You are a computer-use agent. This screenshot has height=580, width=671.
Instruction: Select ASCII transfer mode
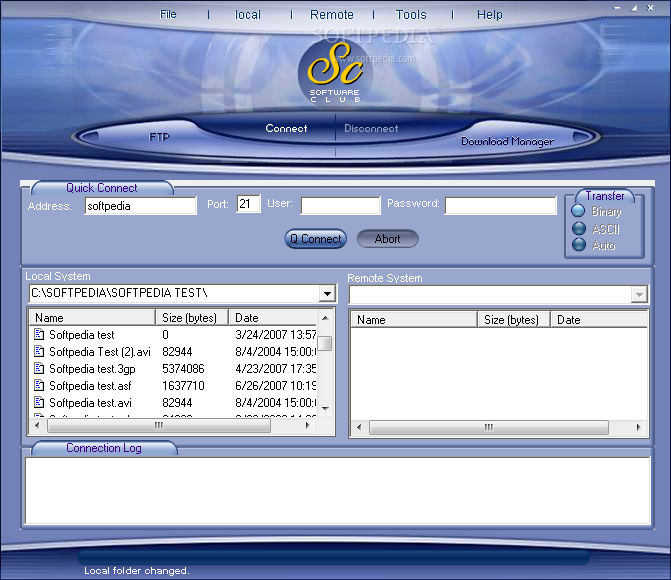(579, 228)
